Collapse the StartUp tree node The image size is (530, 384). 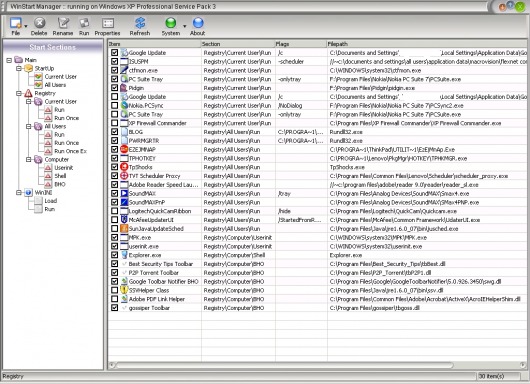[x=19, y=68]
